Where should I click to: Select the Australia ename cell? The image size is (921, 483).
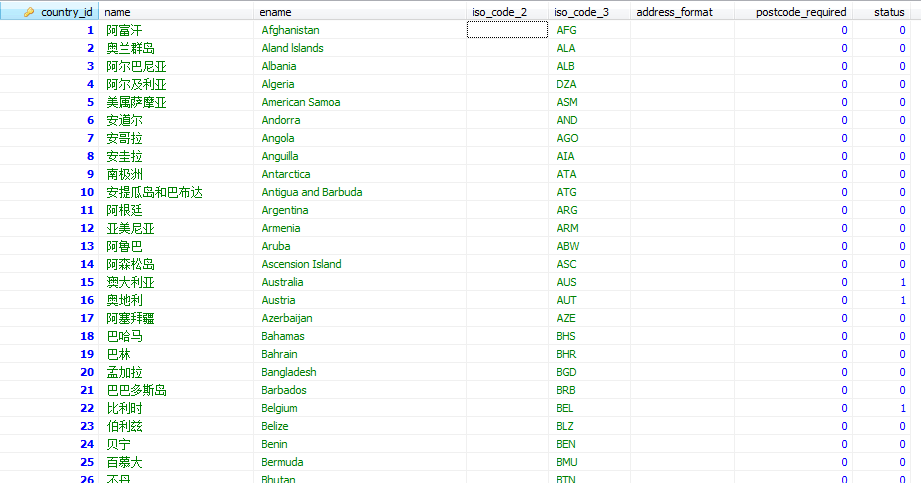[282, 282]
